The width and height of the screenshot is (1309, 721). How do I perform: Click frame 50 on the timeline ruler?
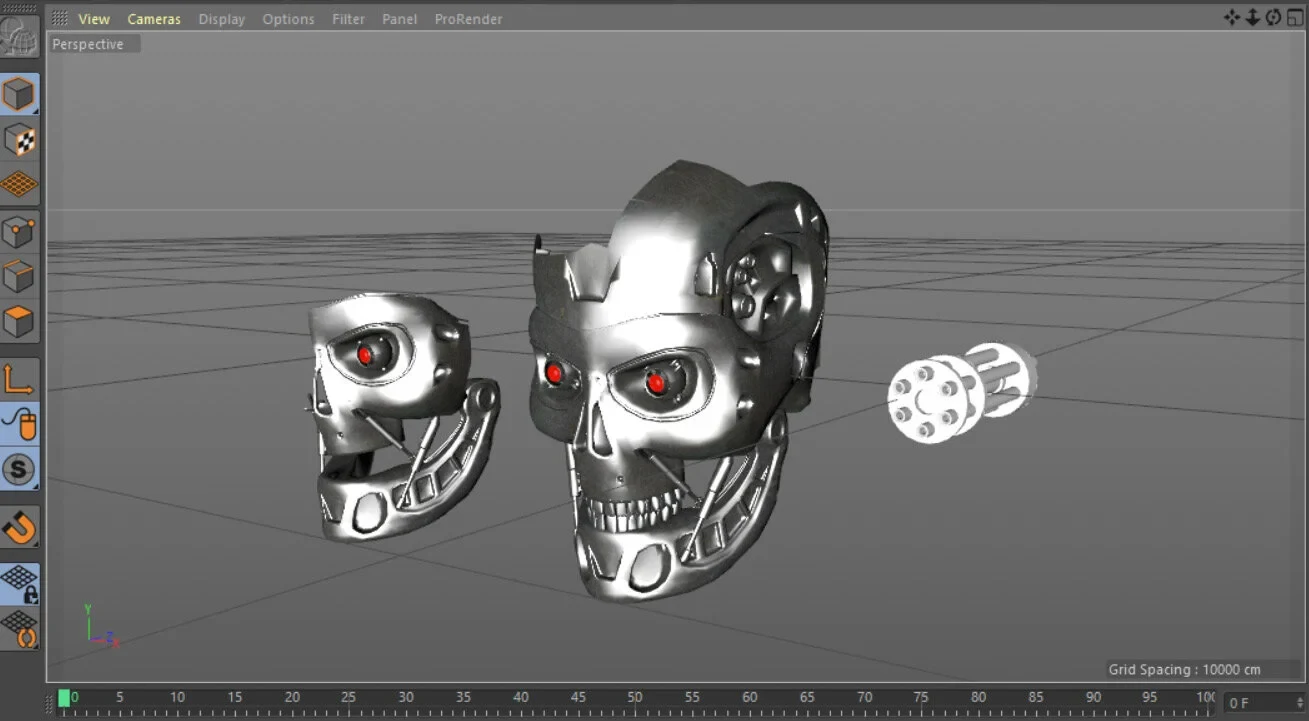coord(635,697)
